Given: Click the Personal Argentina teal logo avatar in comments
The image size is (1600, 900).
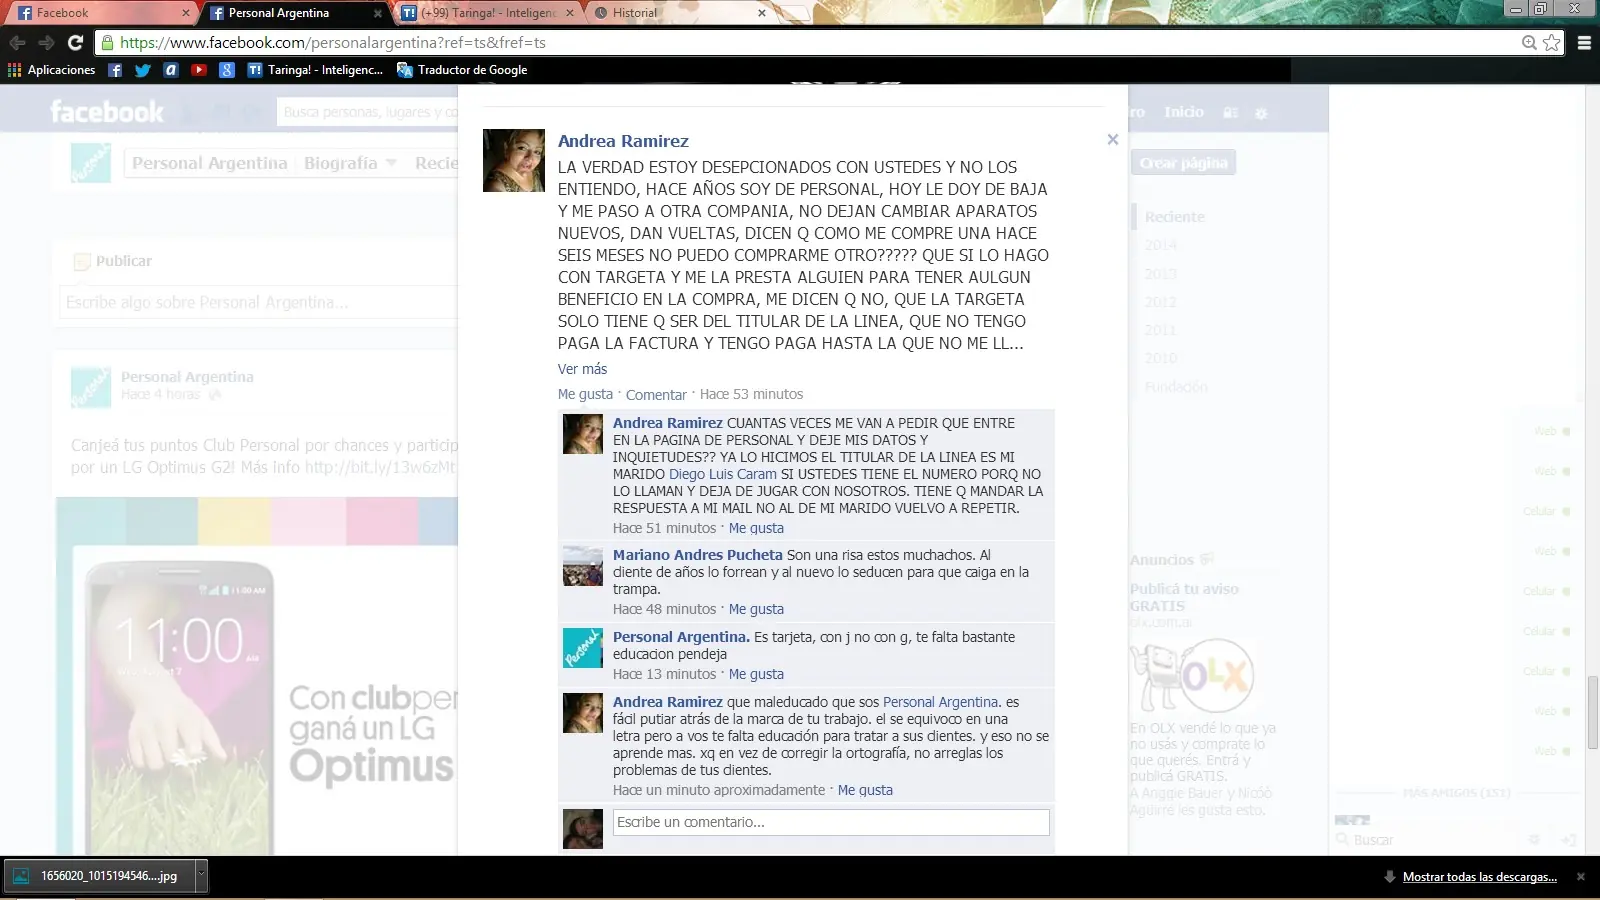Looking at the screenshot, I should click(x=583, y=648).
